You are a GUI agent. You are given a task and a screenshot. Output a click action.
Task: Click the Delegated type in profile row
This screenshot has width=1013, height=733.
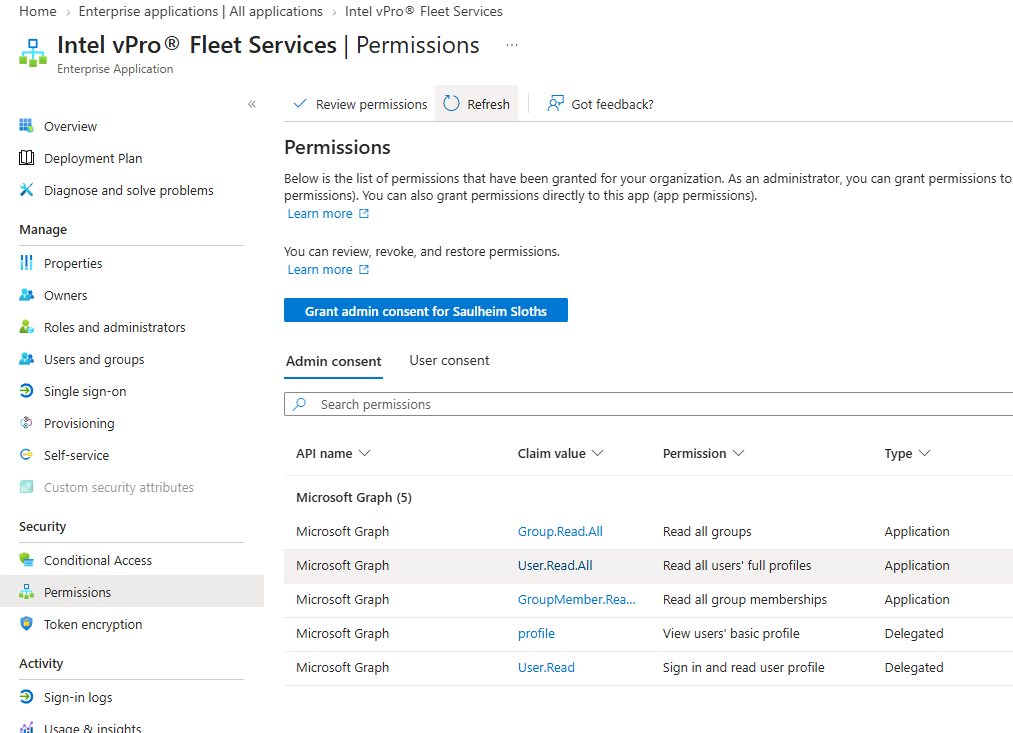(914, 634)
